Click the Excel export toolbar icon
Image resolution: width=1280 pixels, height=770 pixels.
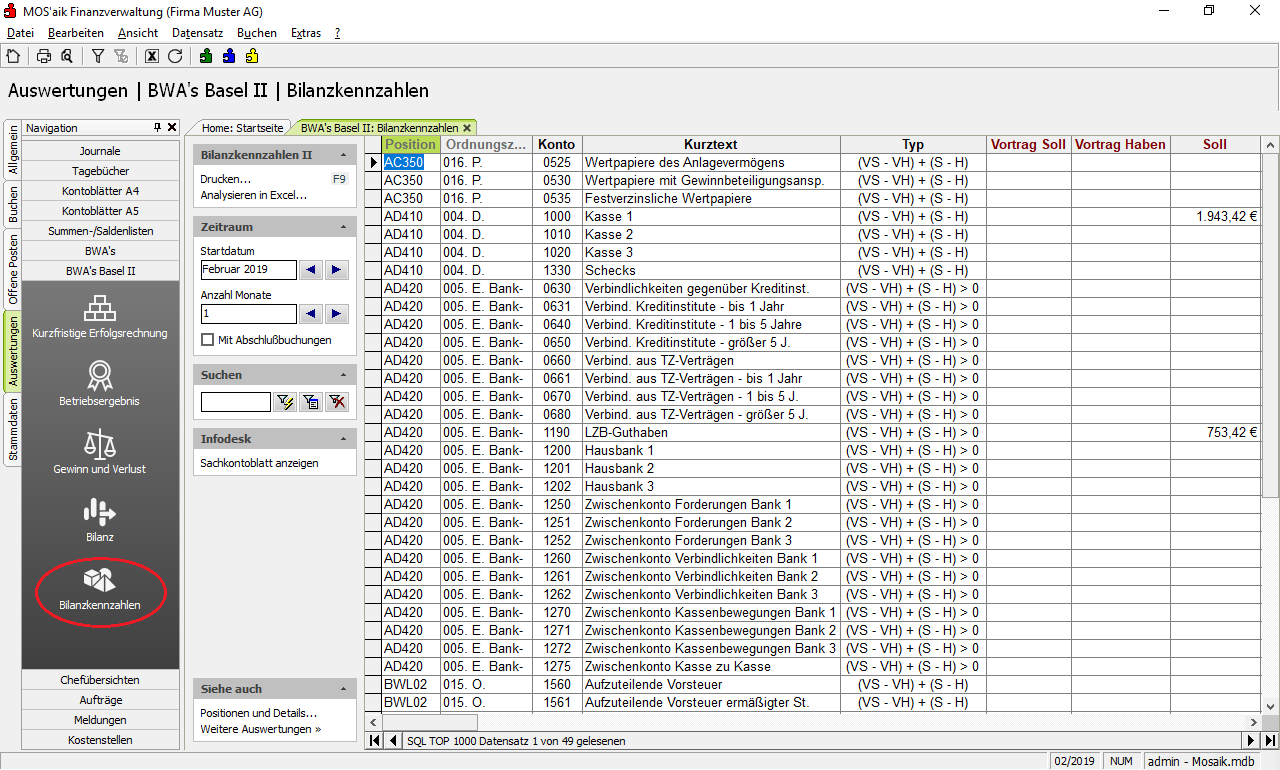152,56
